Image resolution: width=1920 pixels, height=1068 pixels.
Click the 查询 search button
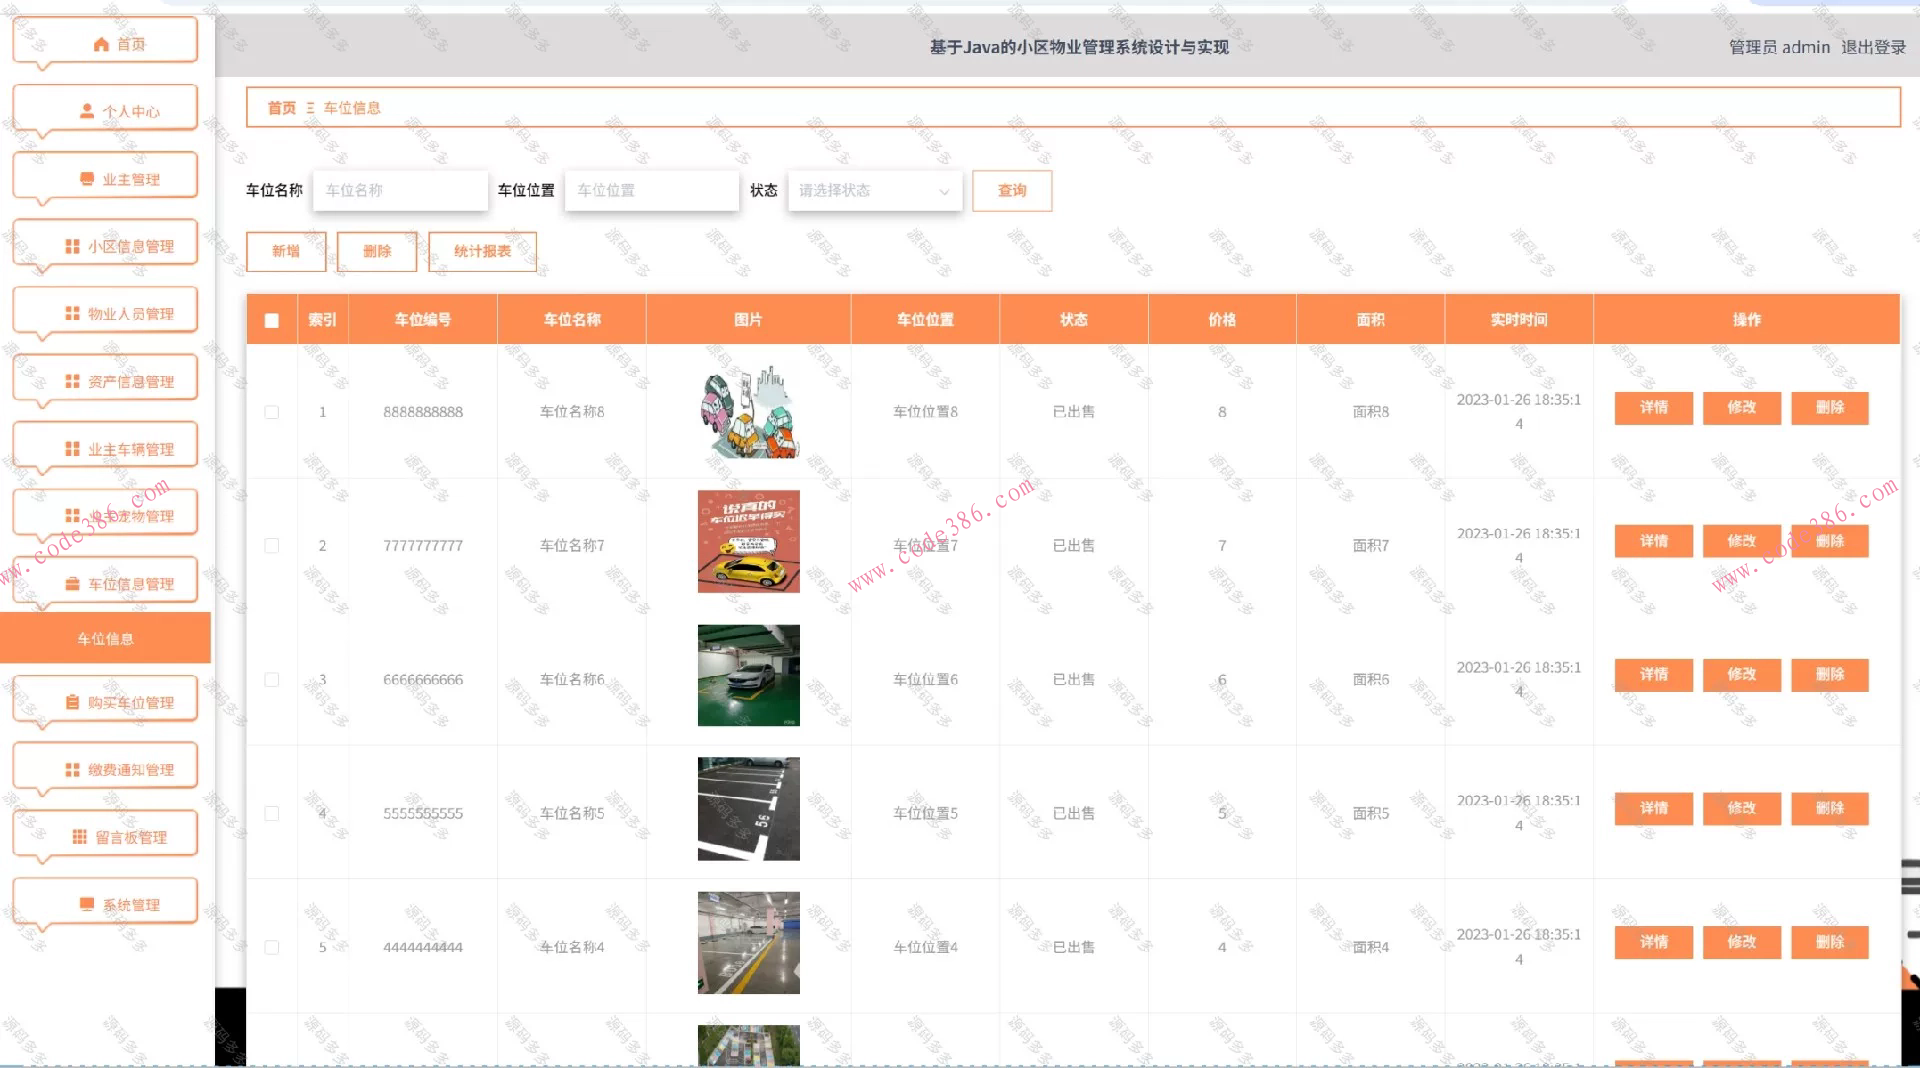[1011, 190]
